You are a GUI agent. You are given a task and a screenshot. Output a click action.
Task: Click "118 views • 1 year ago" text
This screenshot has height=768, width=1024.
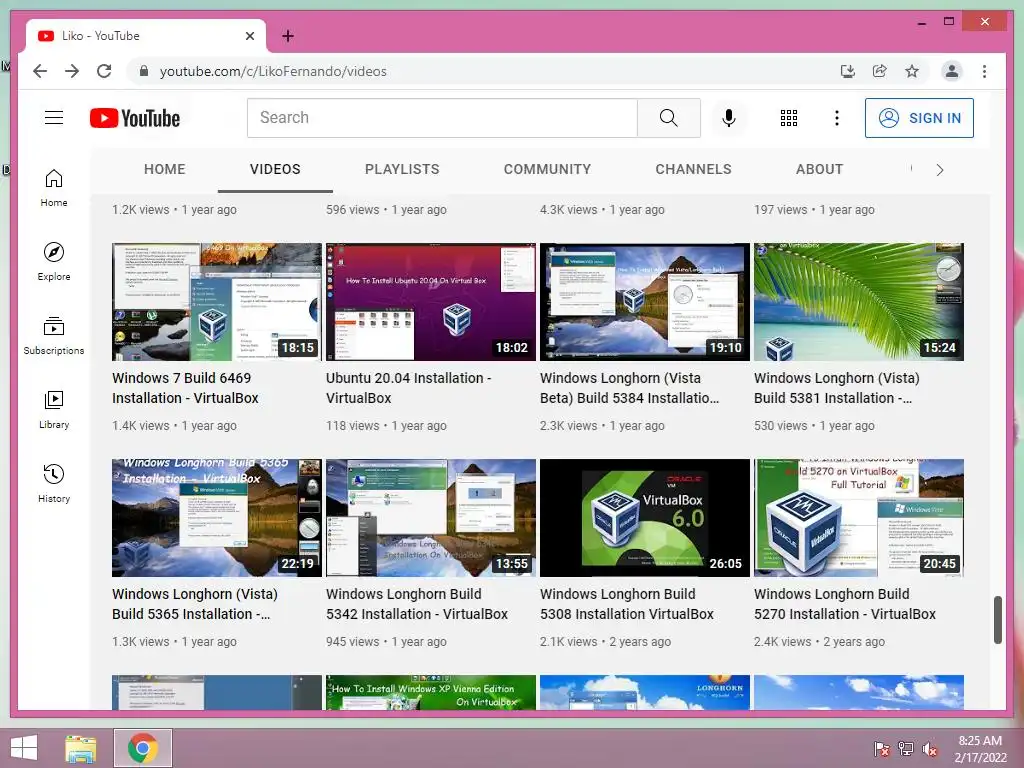pos(387,426)
